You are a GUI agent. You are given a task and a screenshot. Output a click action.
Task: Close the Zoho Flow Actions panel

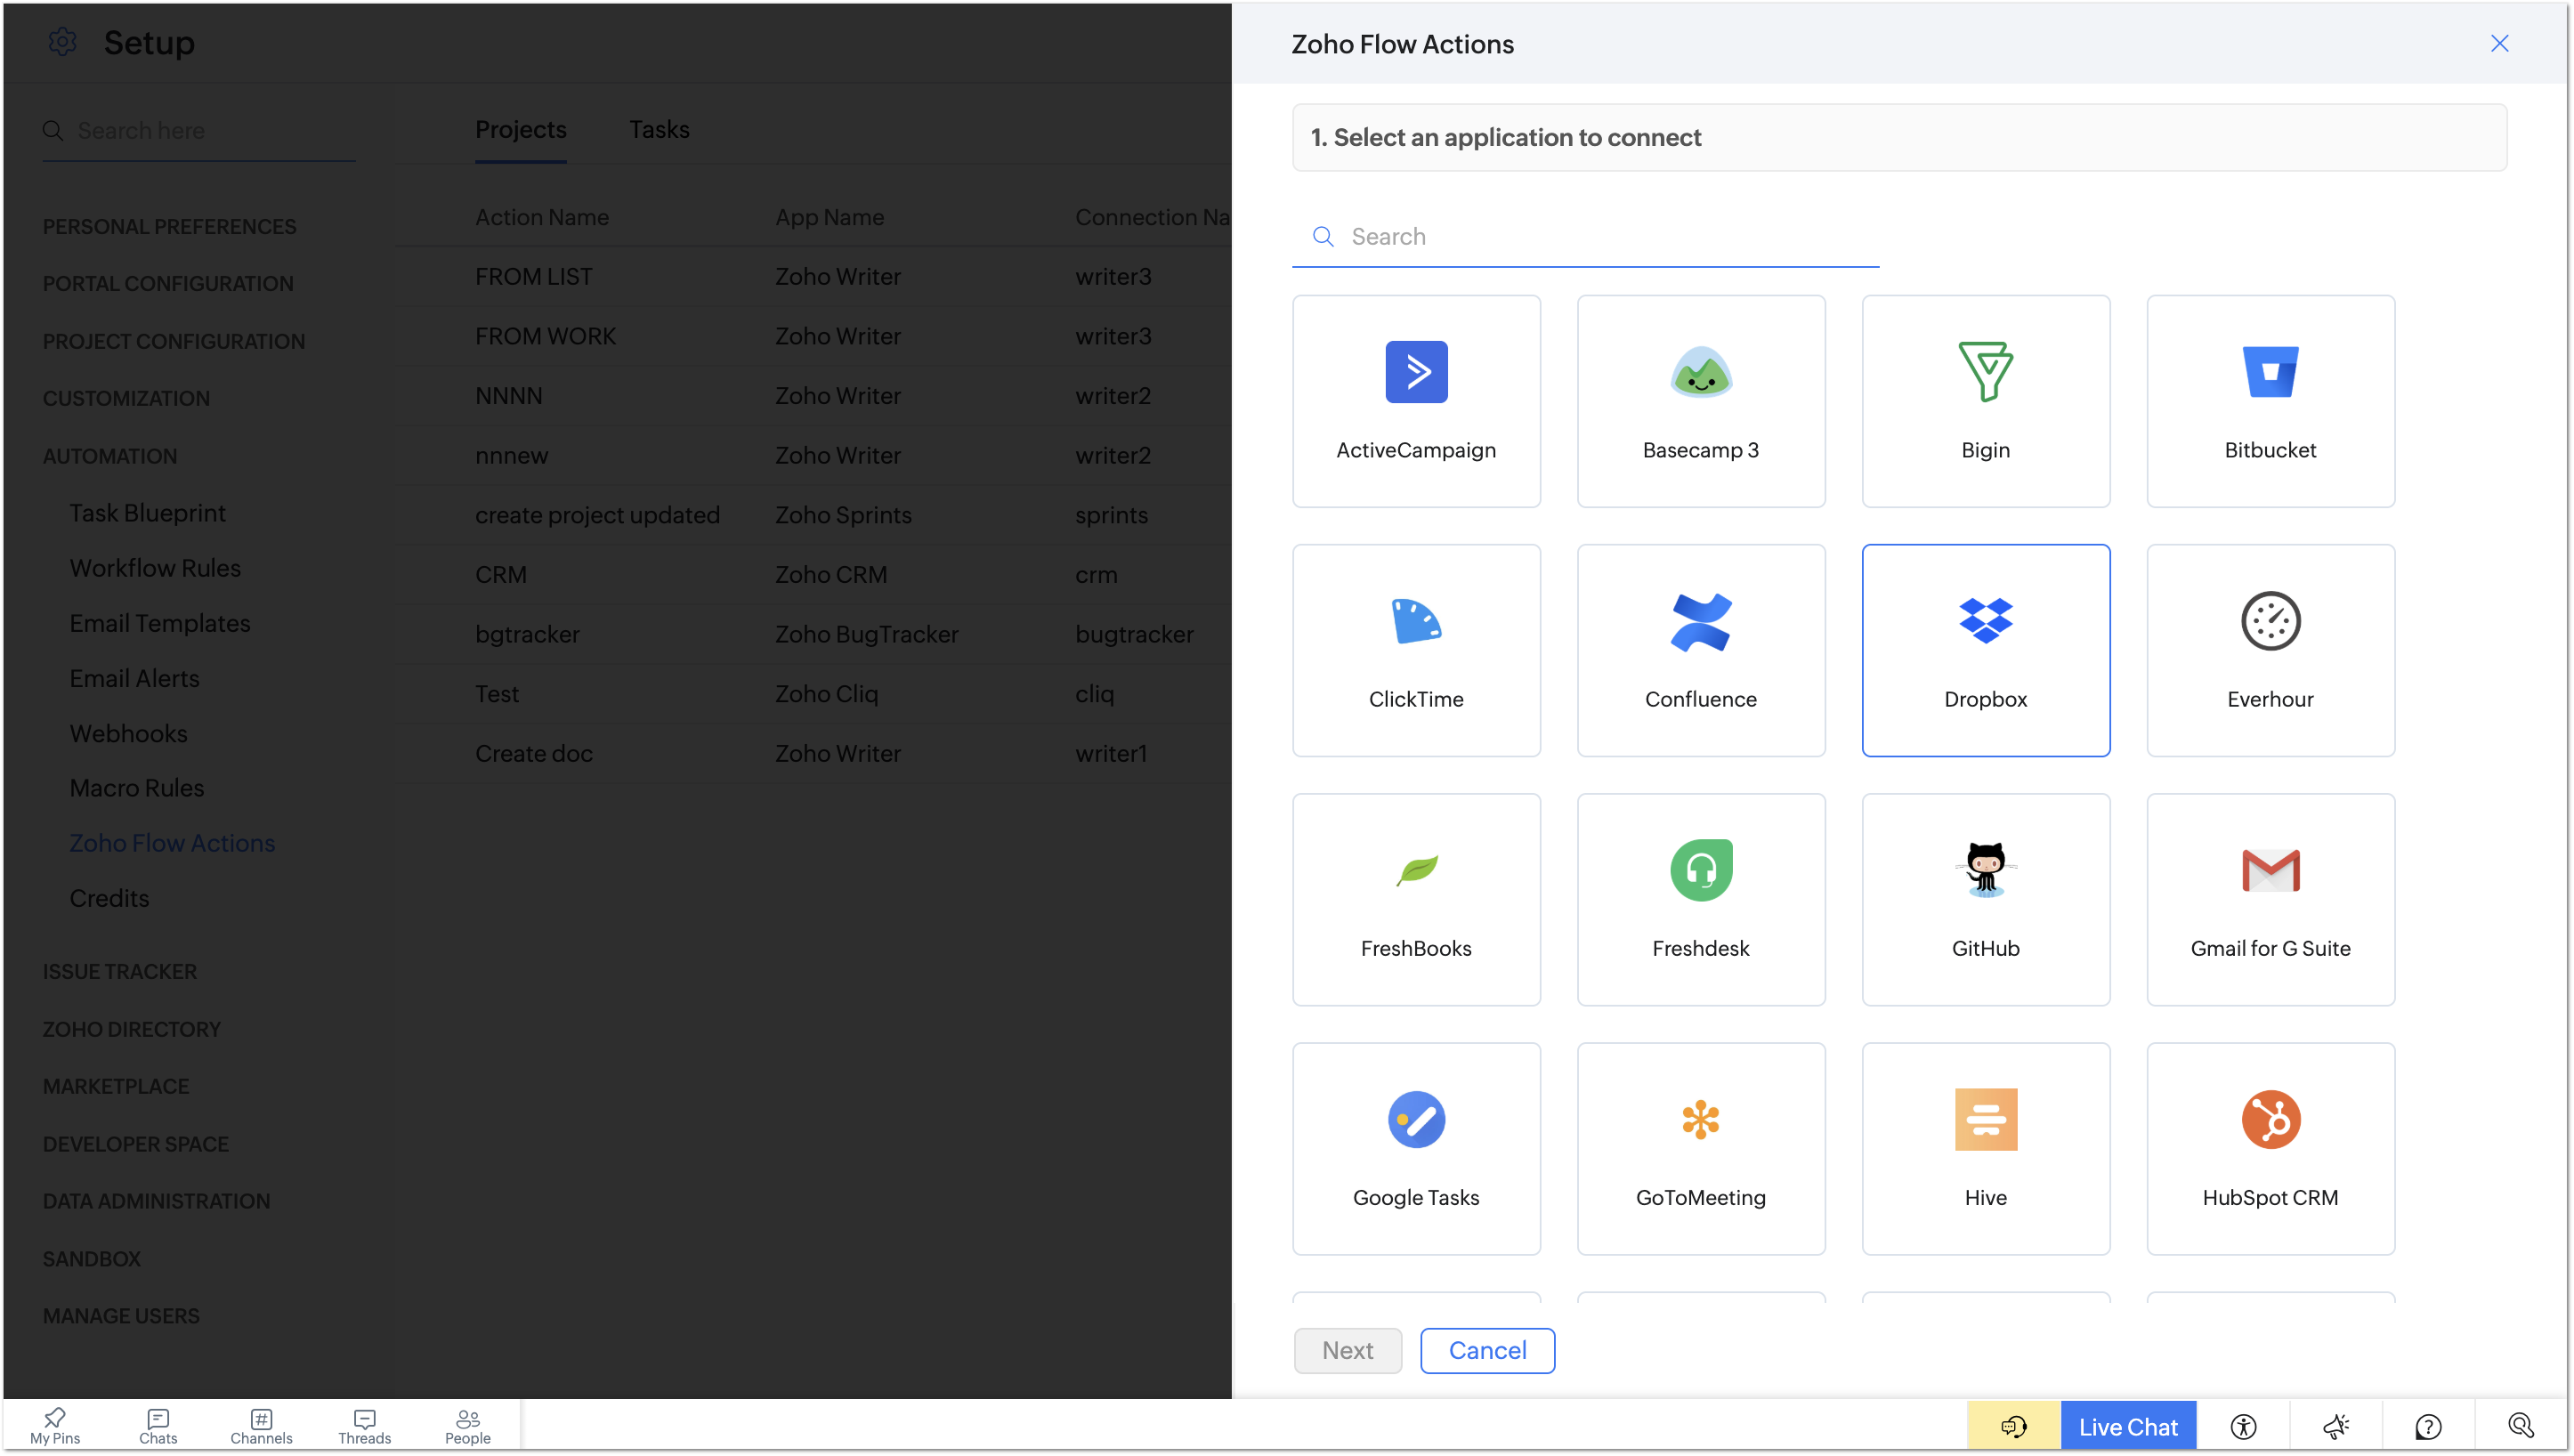[2498, 43]
